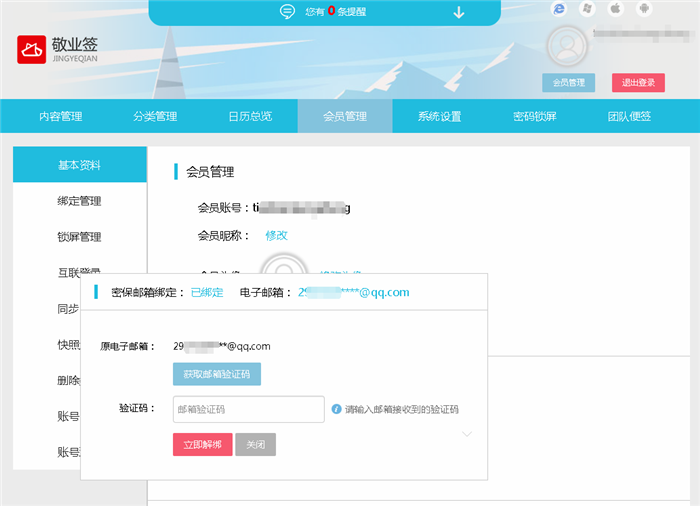Log out with 退出登录 button
Image resolution: width=700 pixels, height=506 pixels.
click(638, 83)
